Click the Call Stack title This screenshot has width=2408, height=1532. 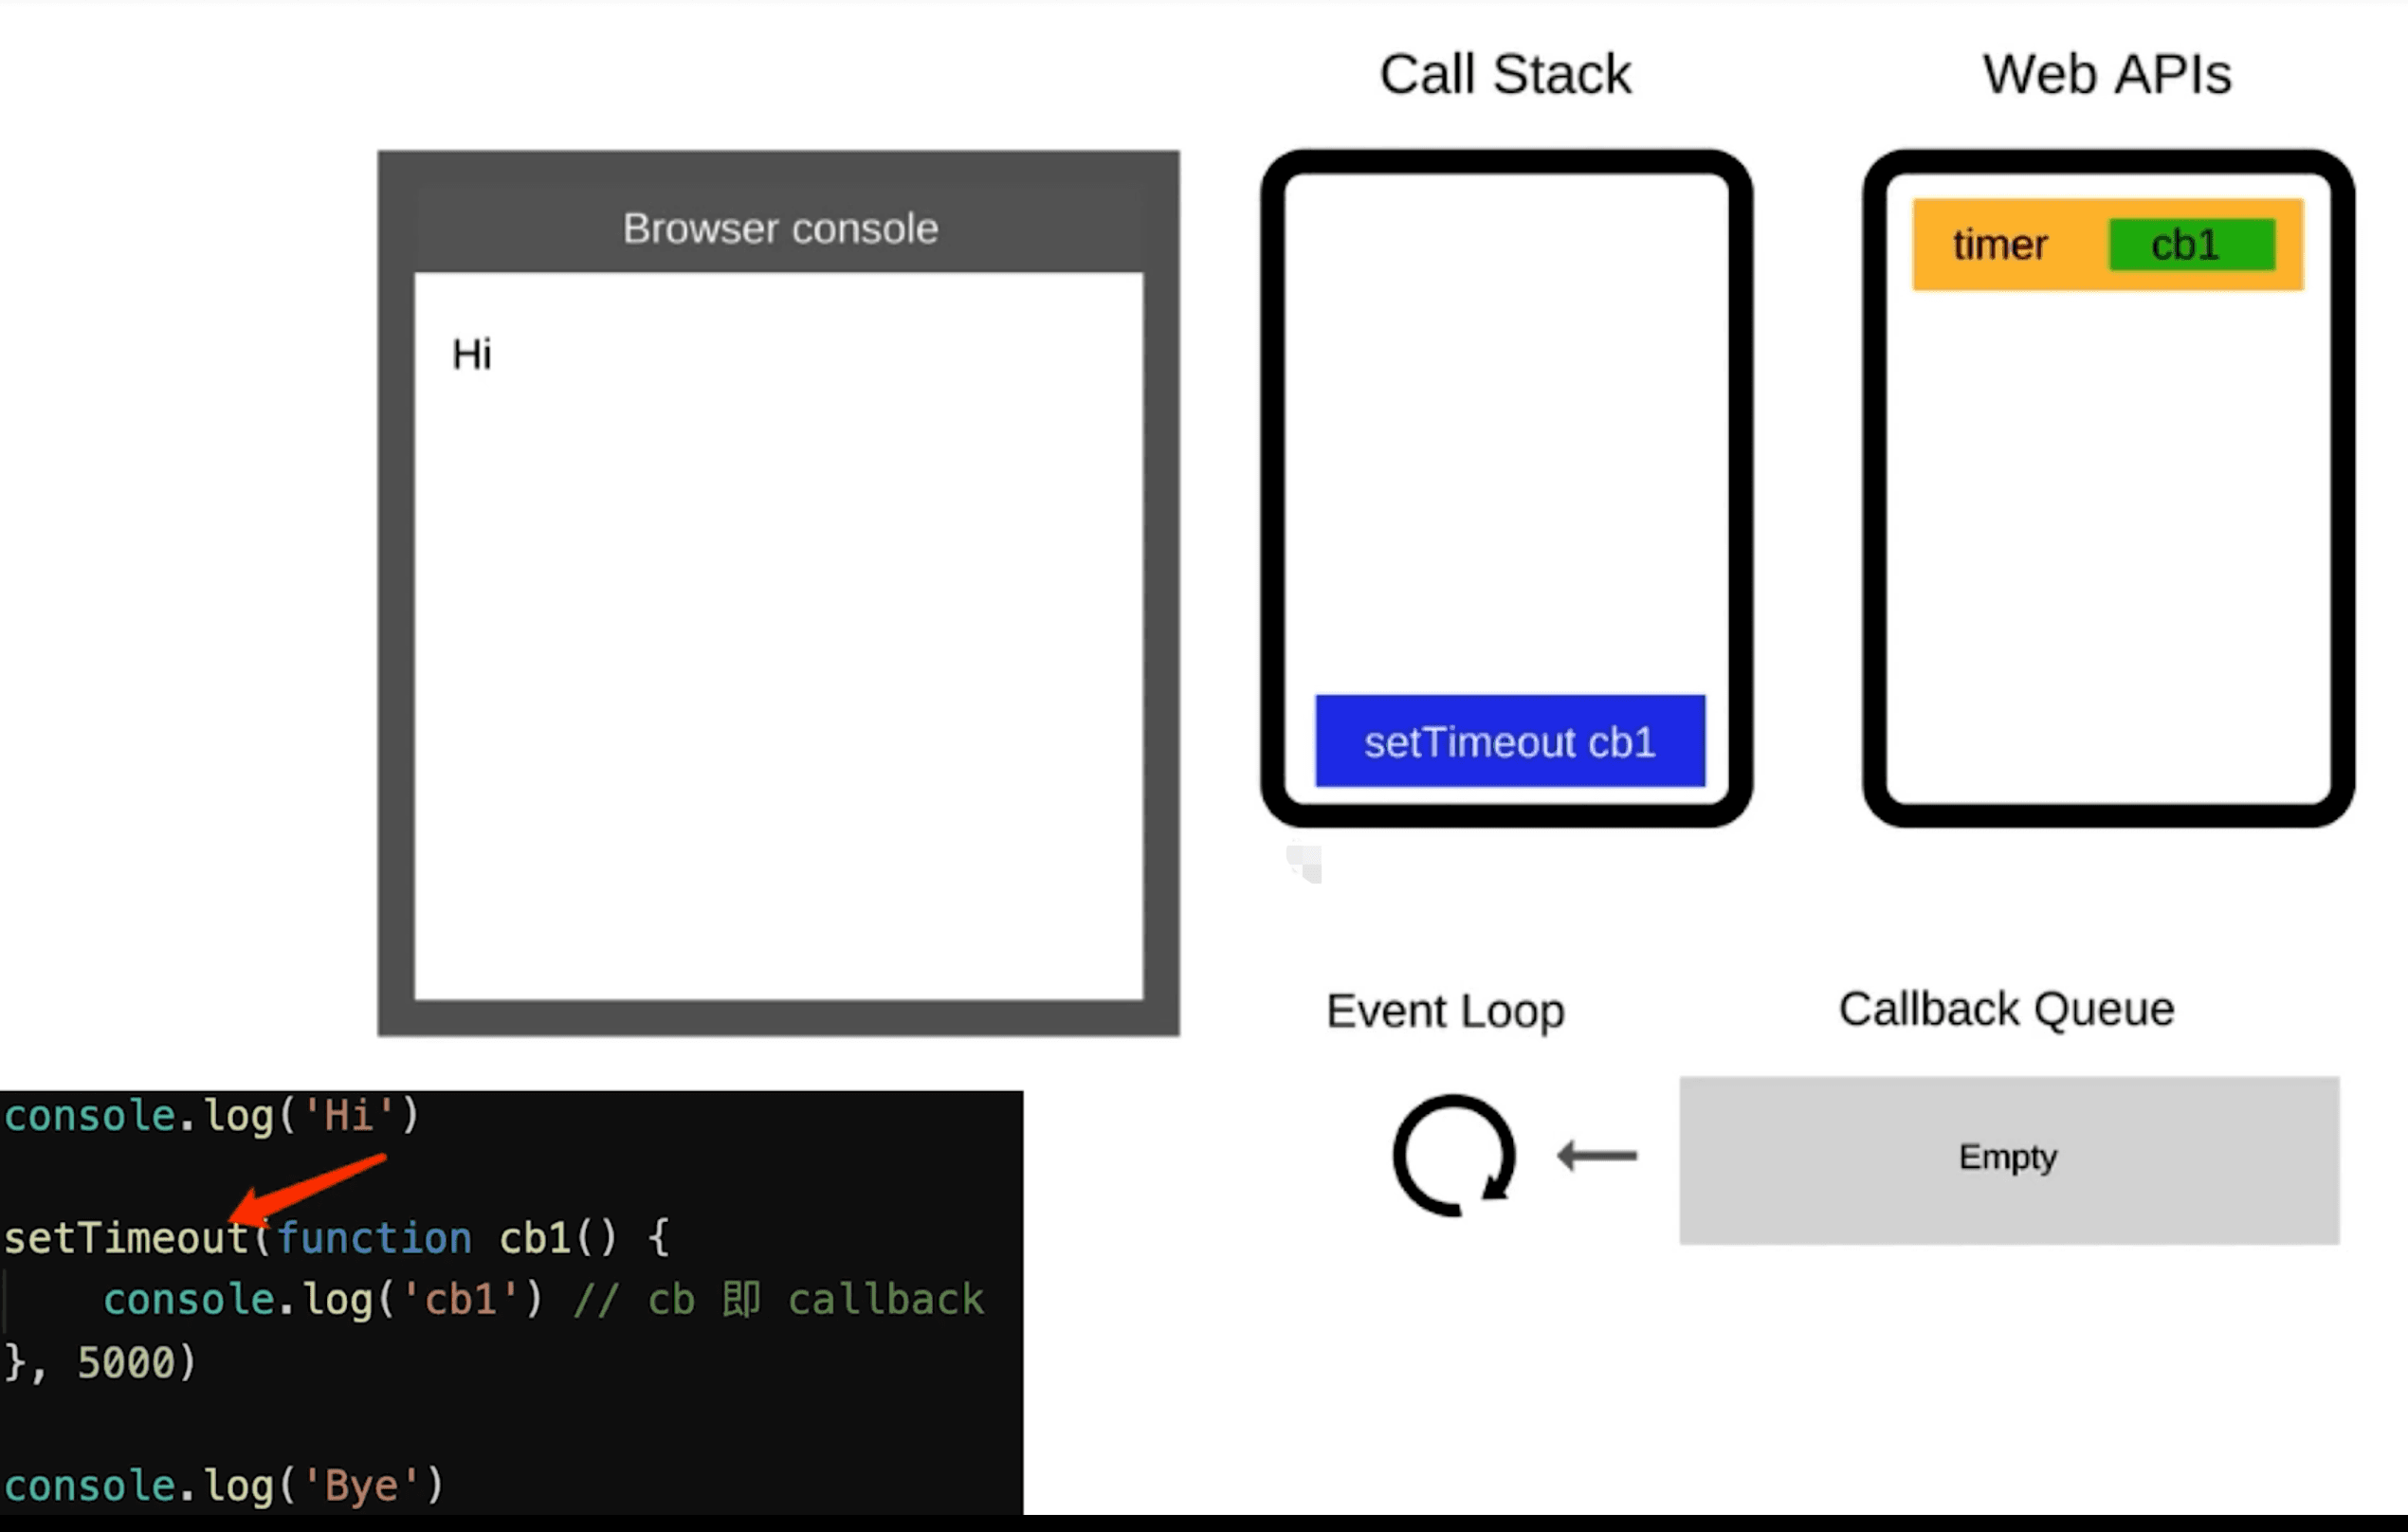(x=1504, y=75)
